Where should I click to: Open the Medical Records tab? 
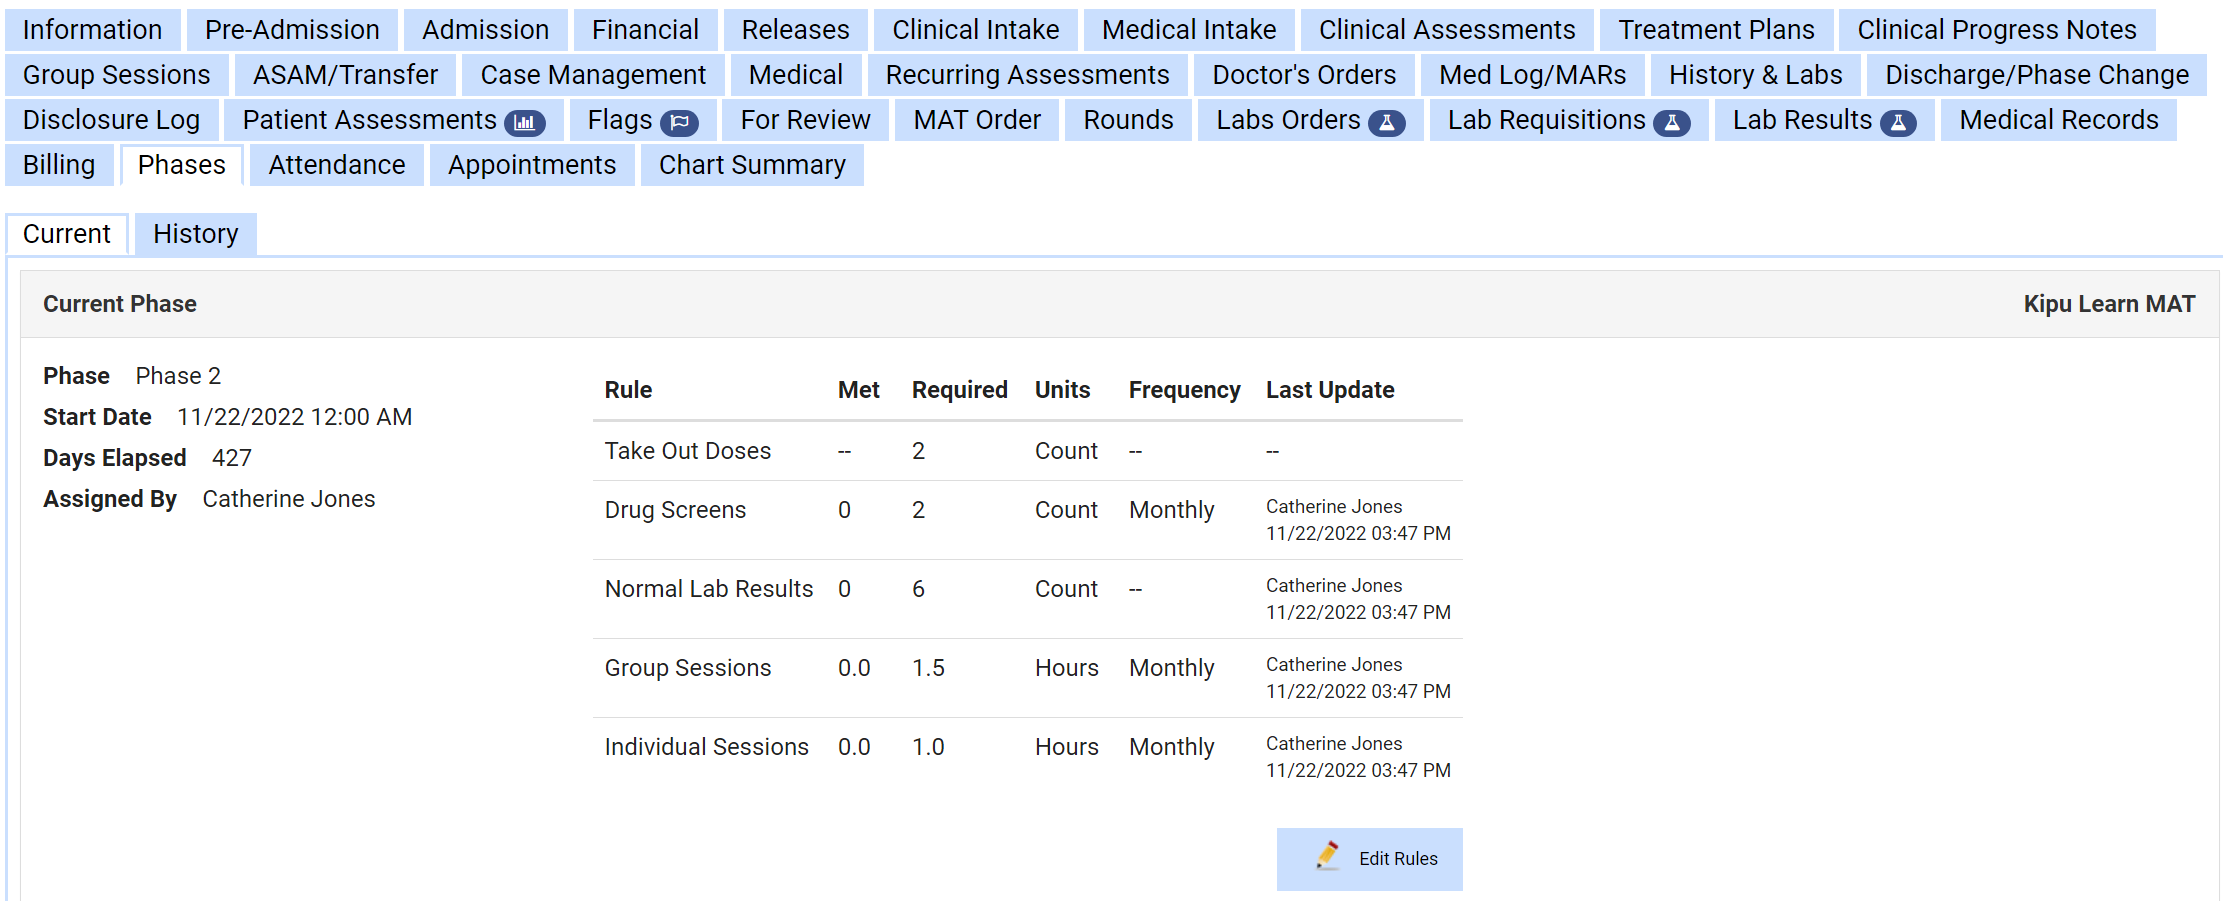[x=2058, y=120]
